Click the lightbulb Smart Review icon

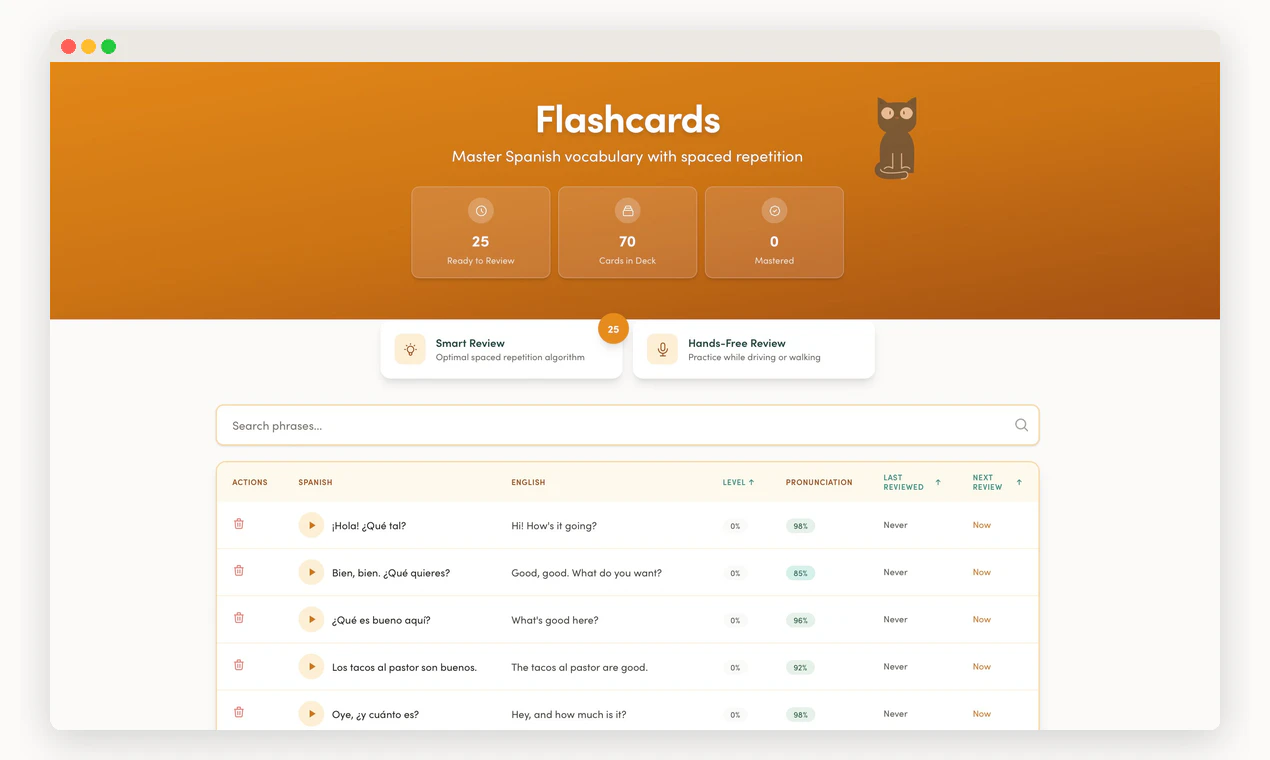pyautogui.click(x=410, y=349)
